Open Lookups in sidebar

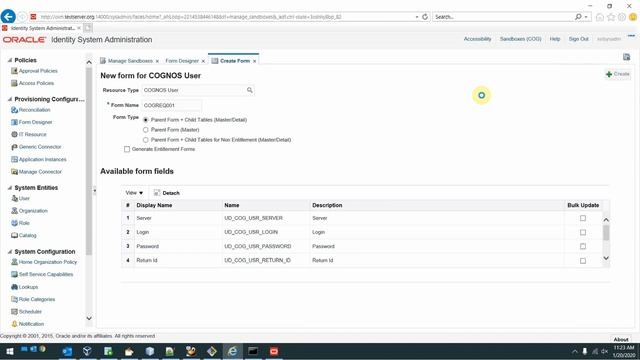(x=28, y=287)
